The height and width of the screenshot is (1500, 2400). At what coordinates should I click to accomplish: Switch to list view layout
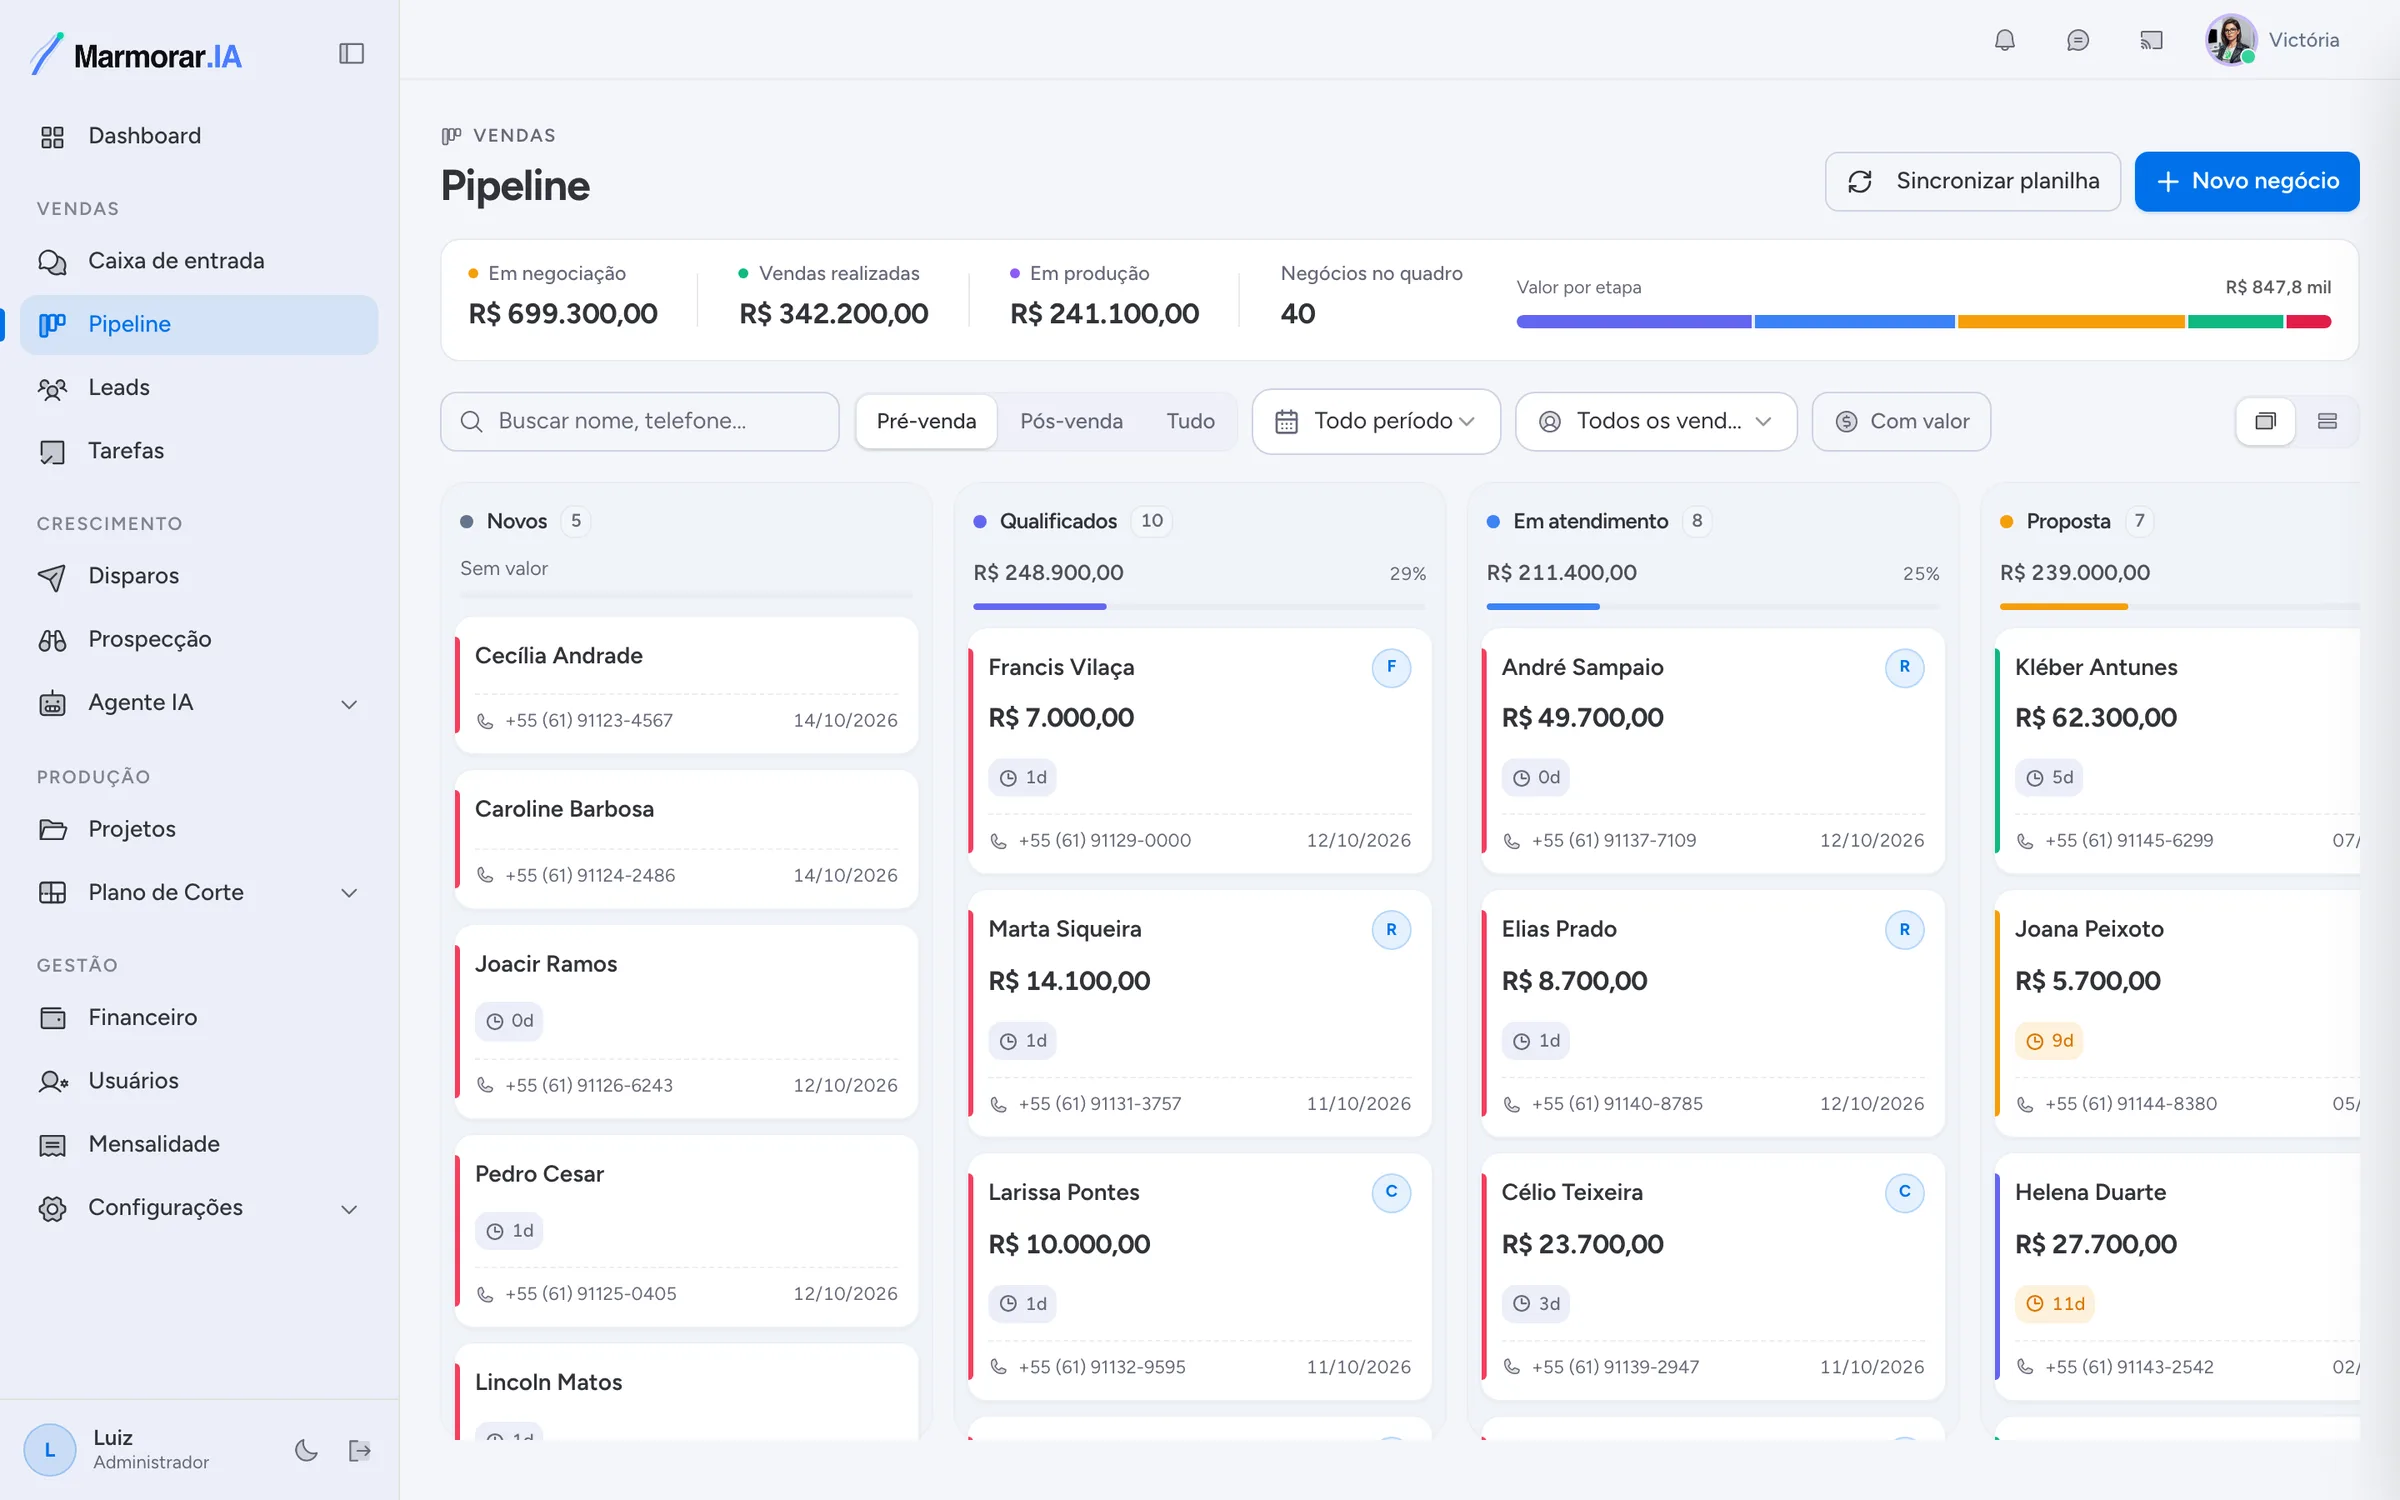coord(2327,421)
